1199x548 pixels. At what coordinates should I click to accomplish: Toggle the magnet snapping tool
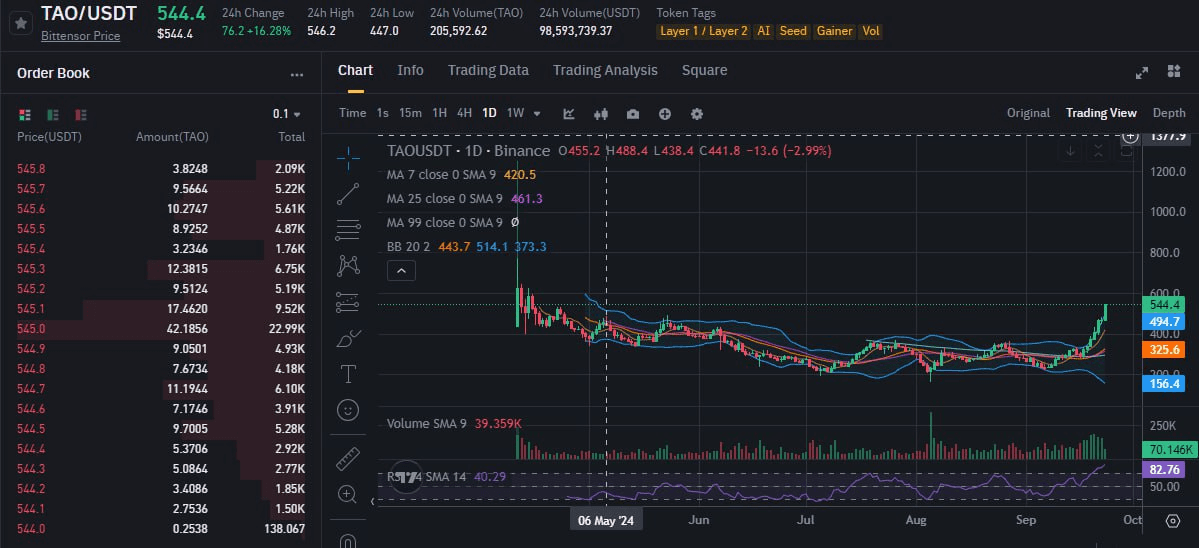(x=348, y=540)
